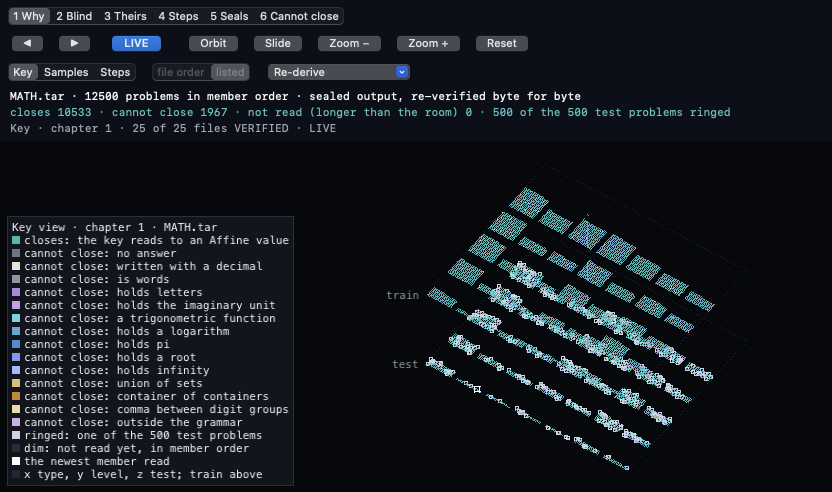Go to the '3 Theirs' chapter tab
Image resolution: width=832 pixels, height=492 pixels.
[x=125, y=16]
